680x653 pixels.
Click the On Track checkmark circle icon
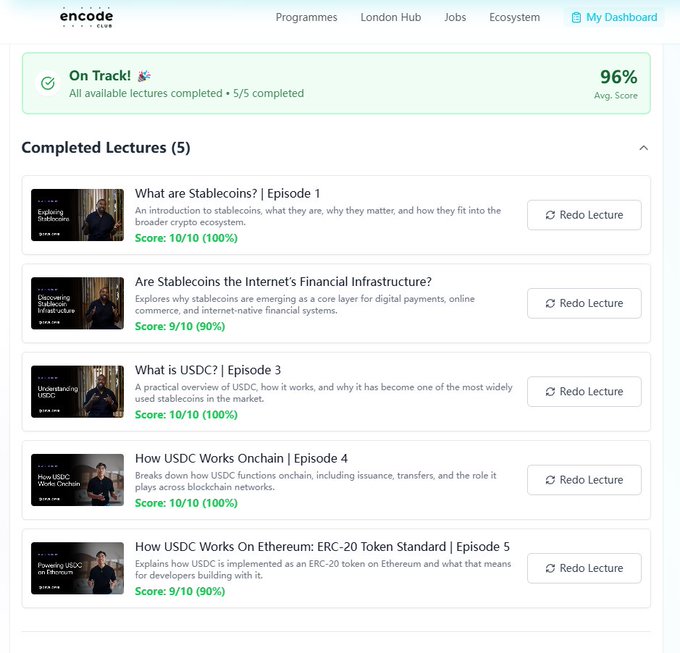48,83
